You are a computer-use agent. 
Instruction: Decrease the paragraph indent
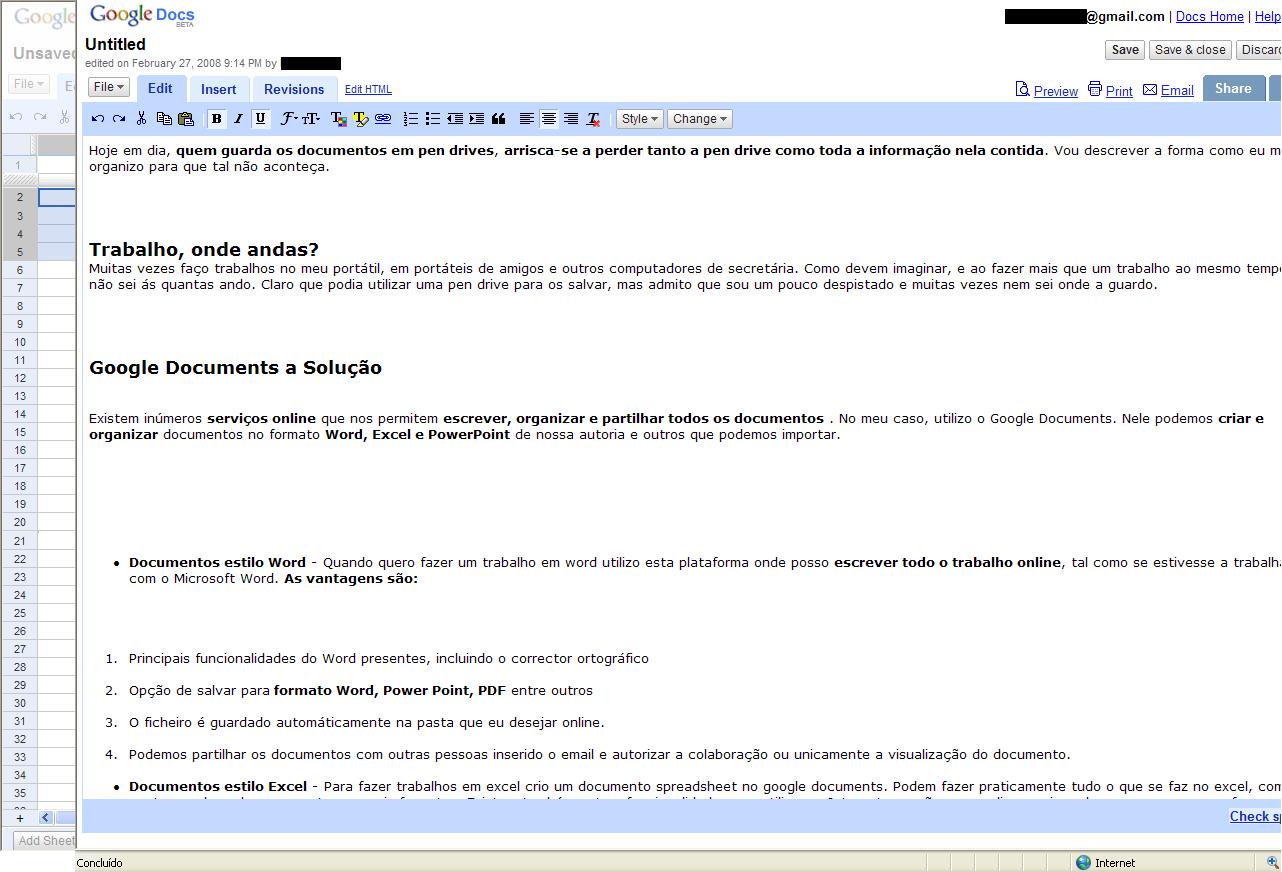point(454,119)
